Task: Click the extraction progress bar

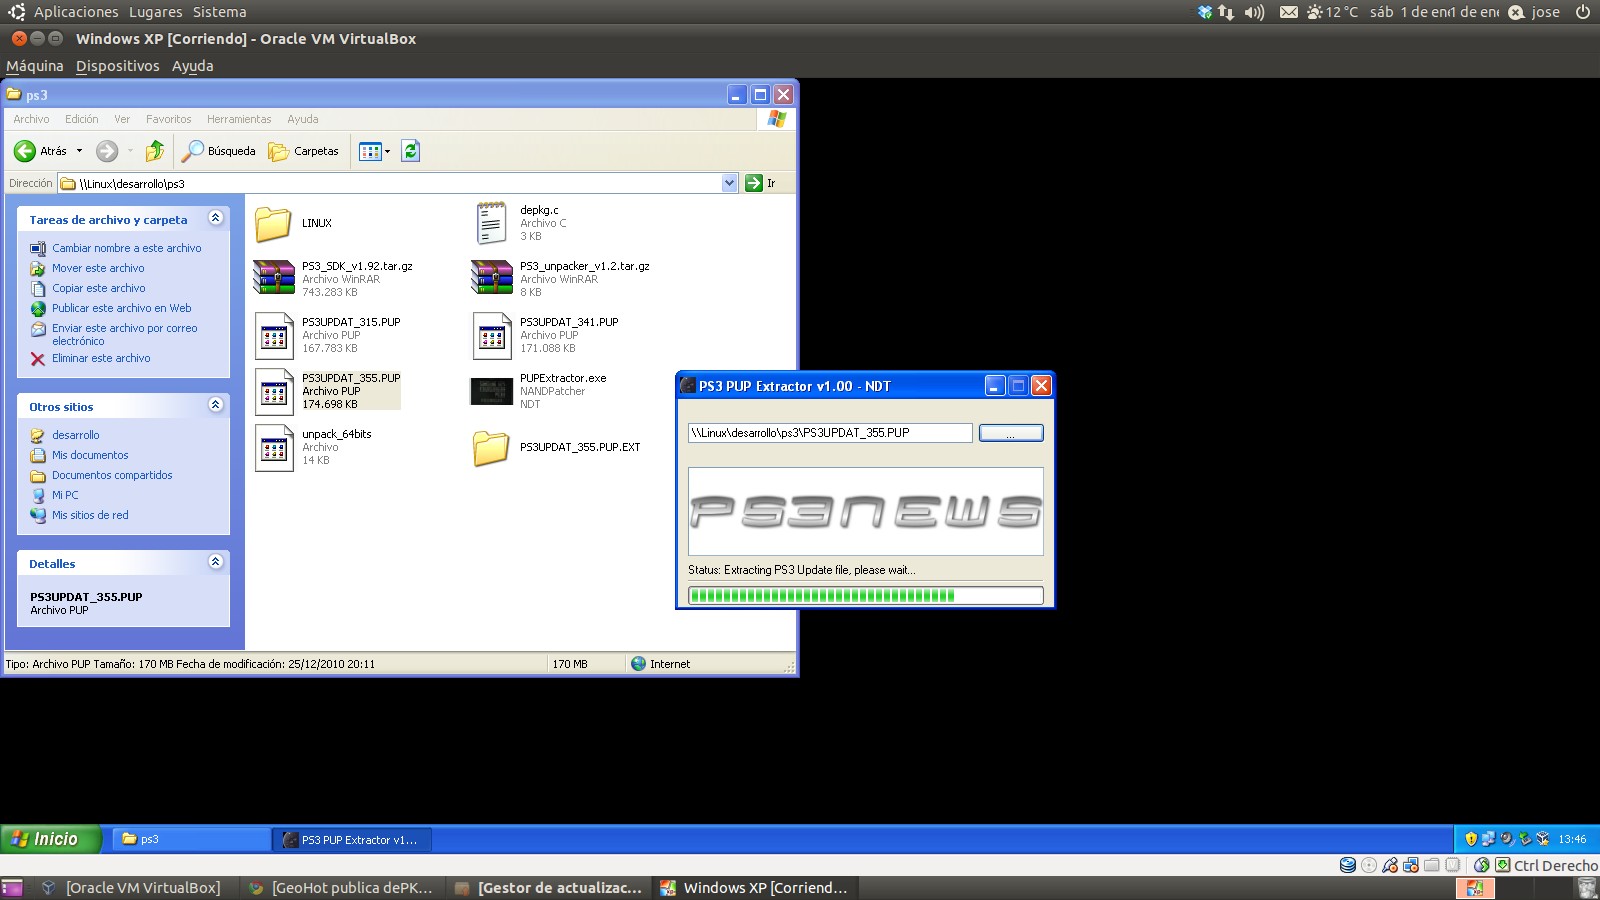Action: click(x=866, y=596)
